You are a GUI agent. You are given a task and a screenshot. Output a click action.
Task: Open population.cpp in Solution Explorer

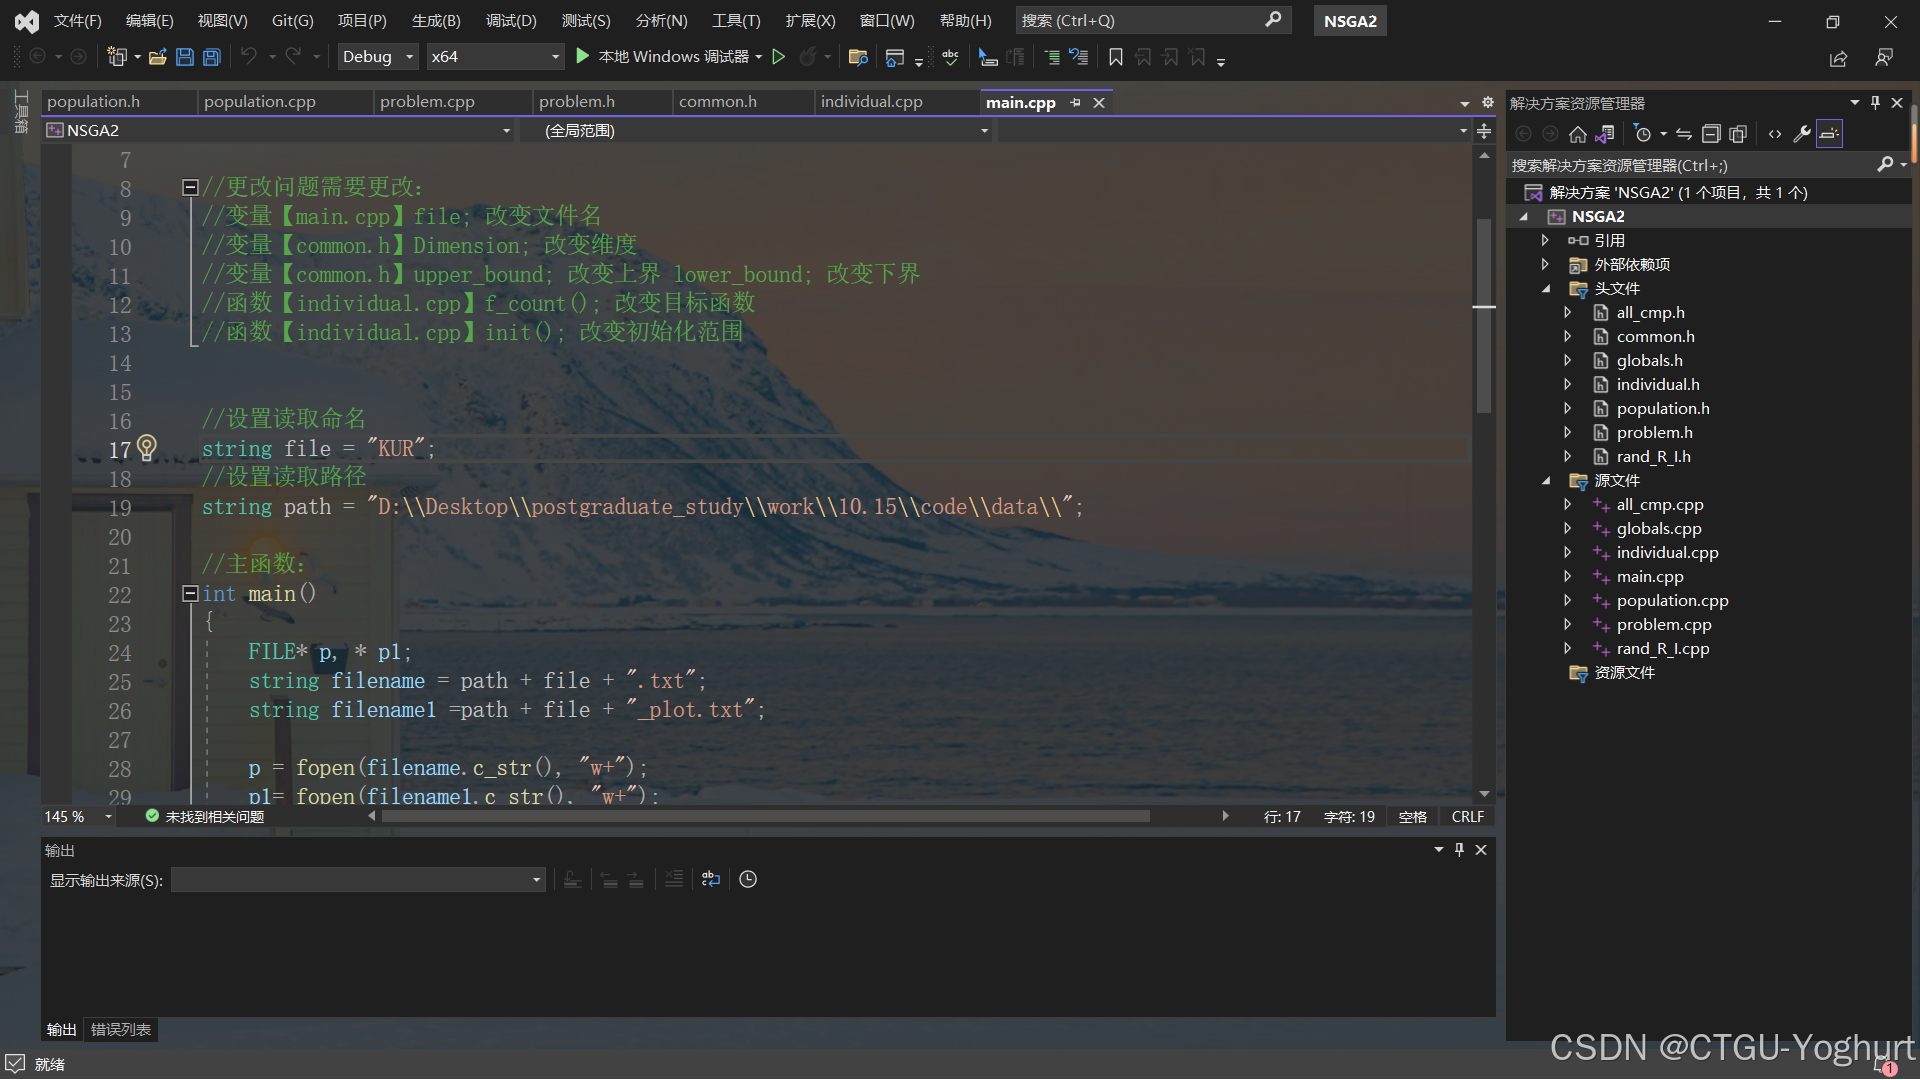point(1672,601)
